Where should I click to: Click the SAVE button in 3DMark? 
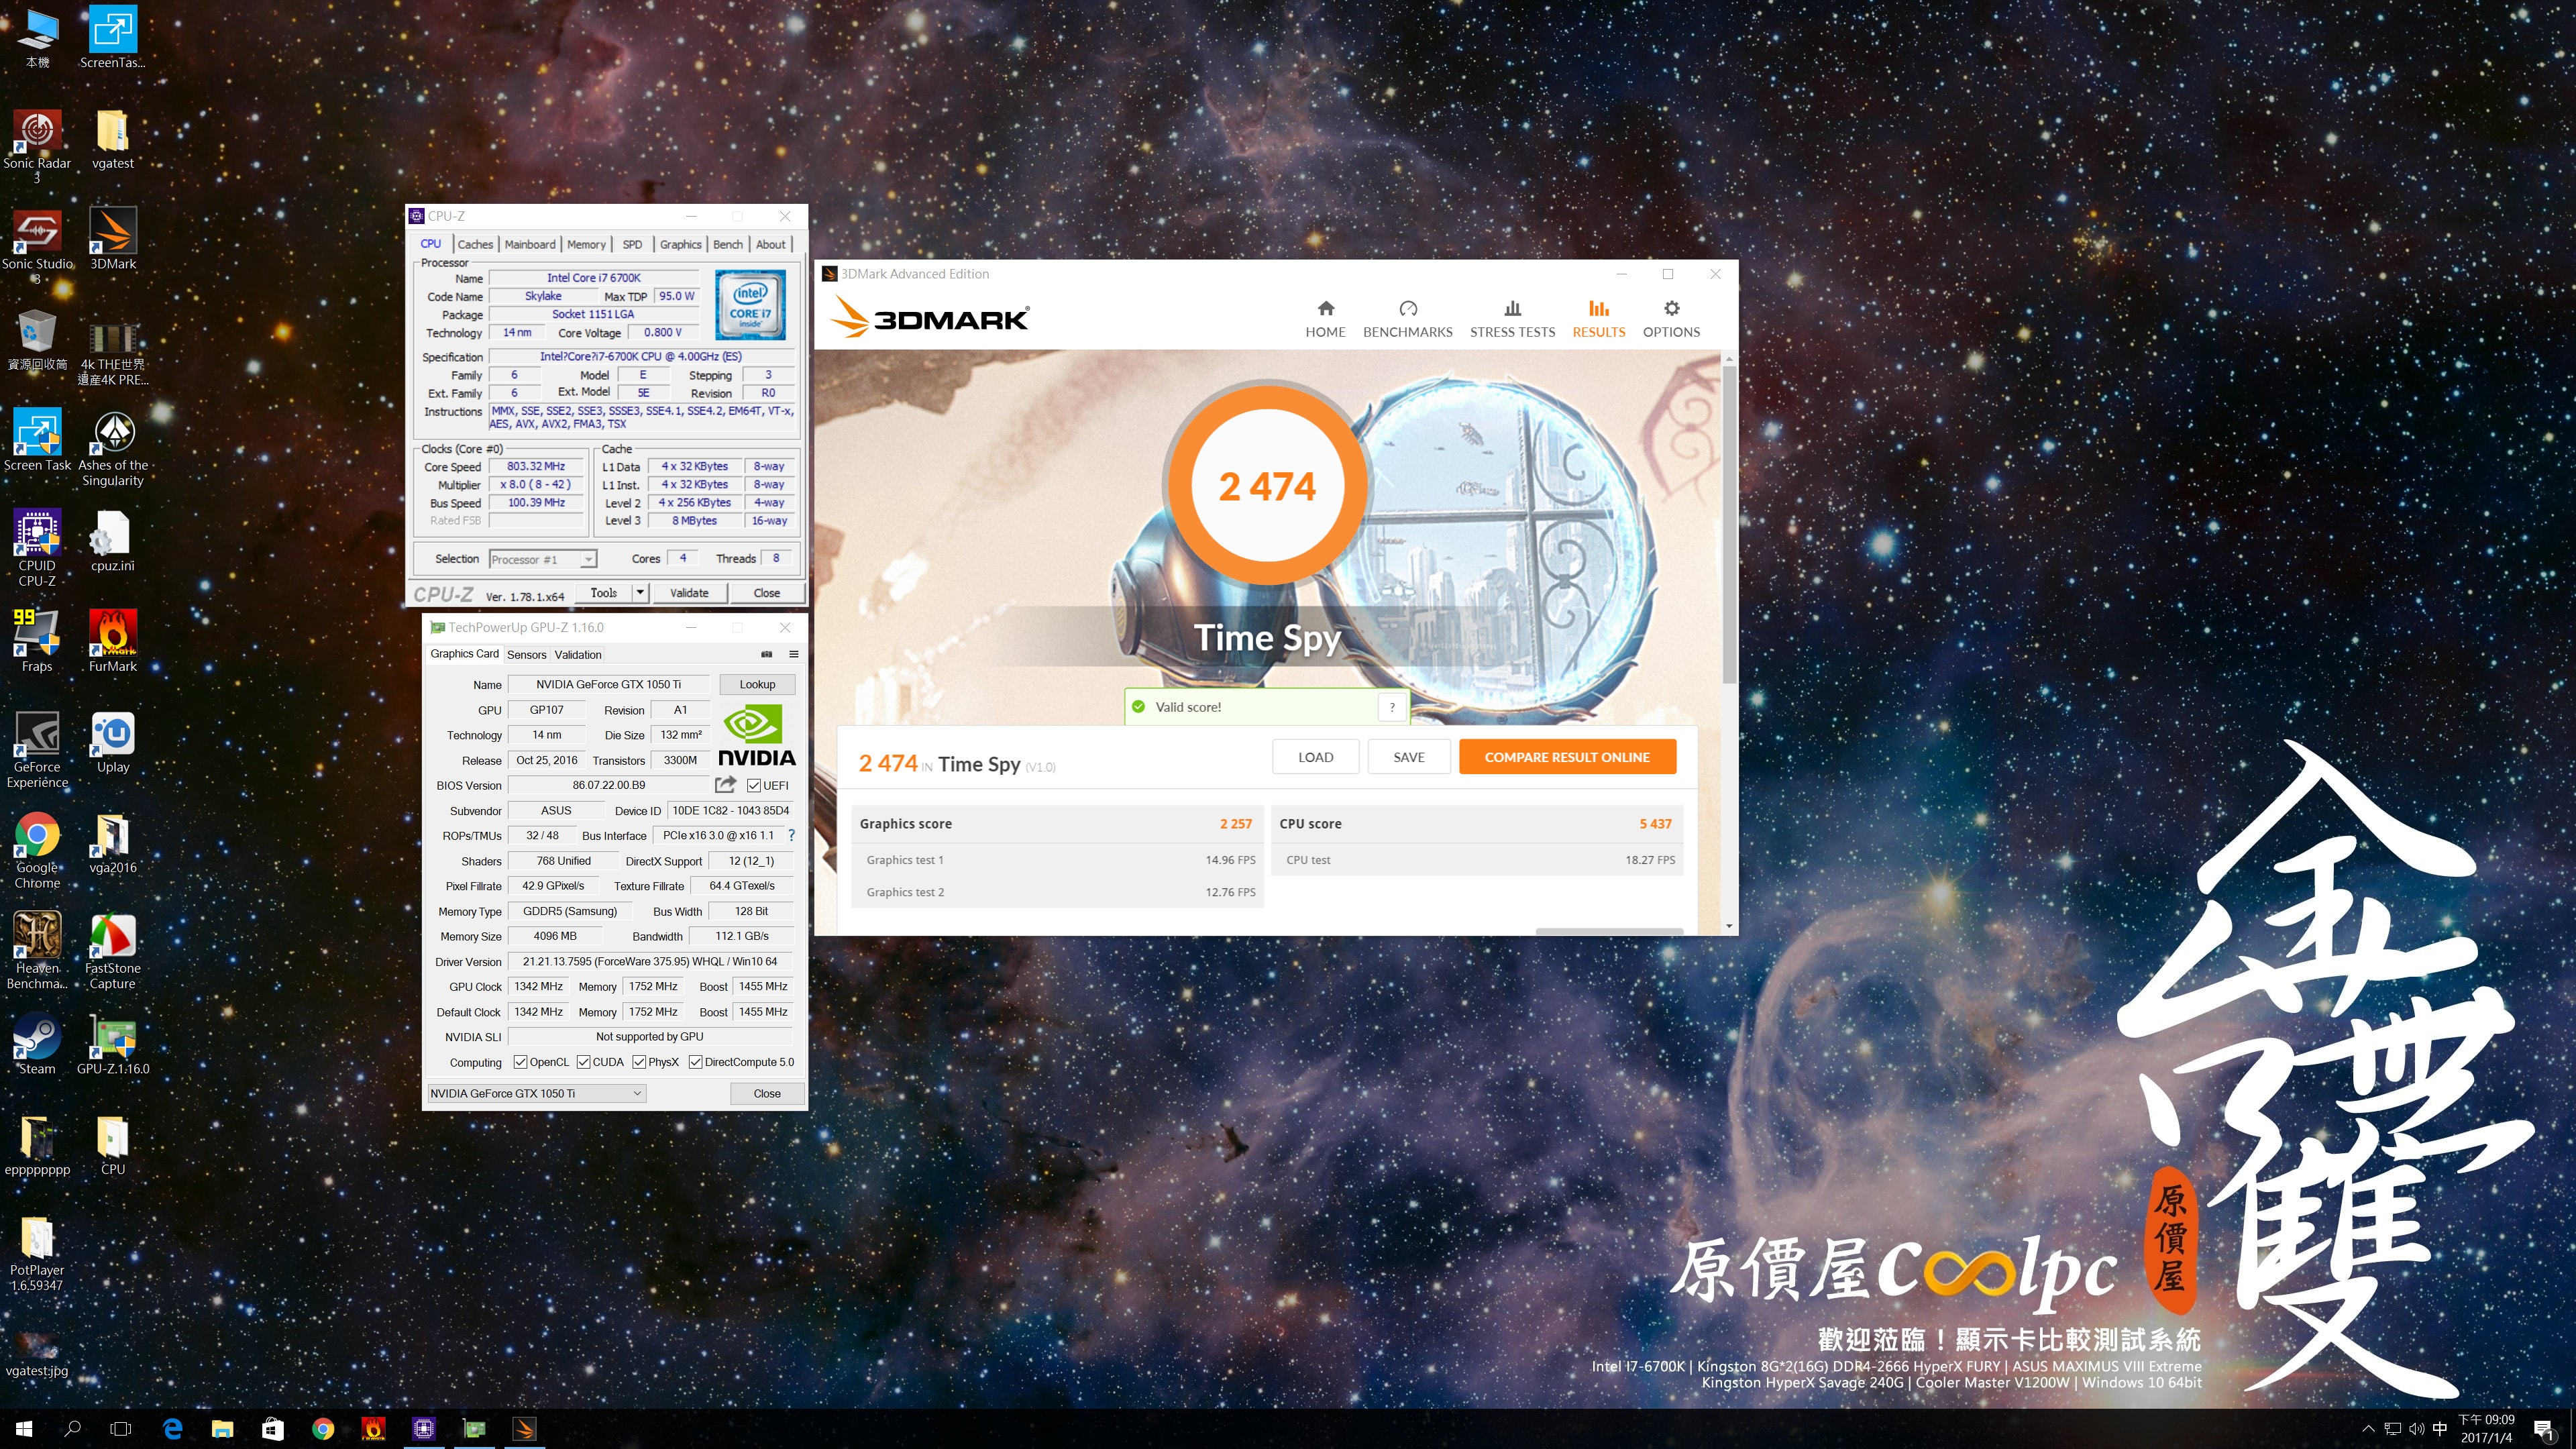[1408, 757]
